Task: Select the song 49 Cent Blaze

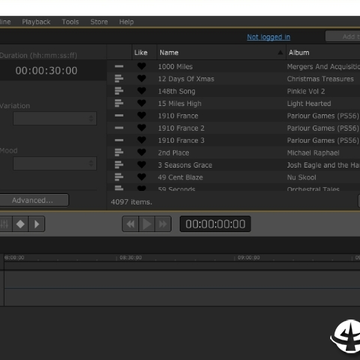Action: coord(180,178)
